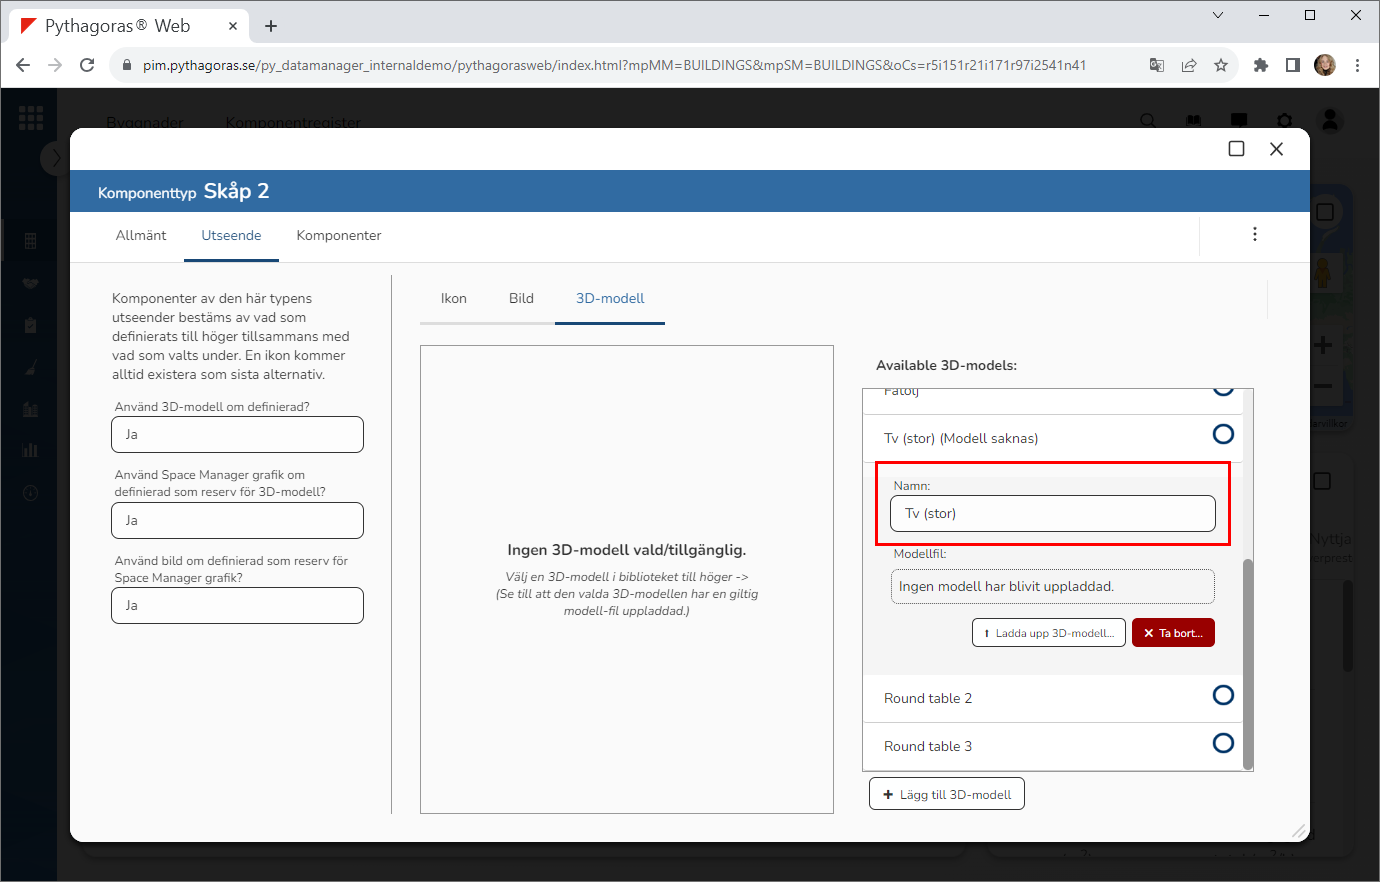Viewport: 1380px width, 882px height.
Task: Open the three-dot options menu in dialog
Action: (1254, 234)
